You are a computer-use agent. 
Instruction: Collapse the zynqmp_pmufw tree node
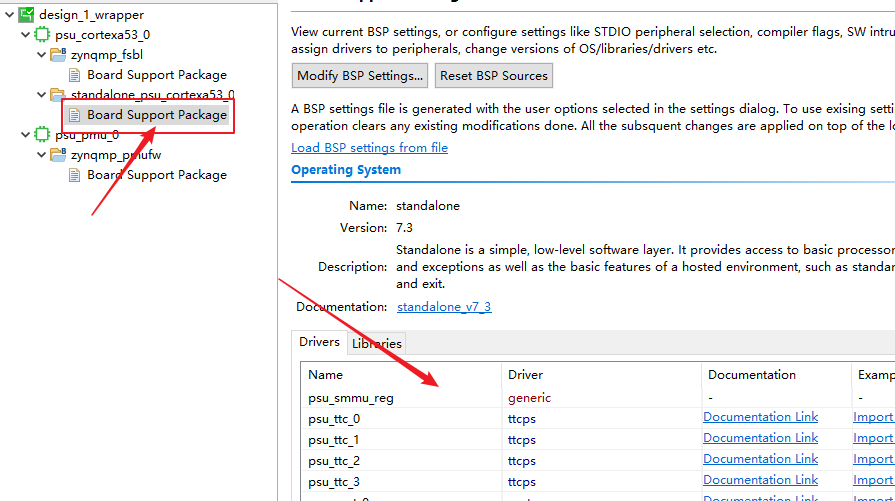point(41,155)
